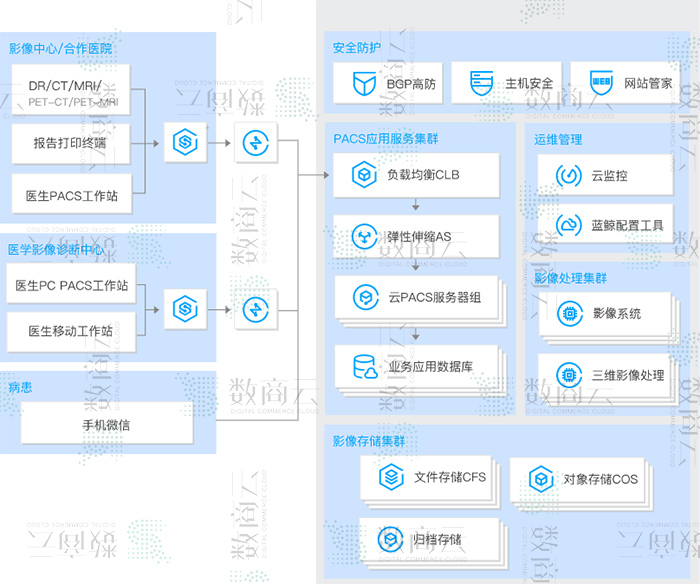Click the 蓝鲸配置工具 cloud icon
The image size is (700, 584).
(x=568, y=225)
